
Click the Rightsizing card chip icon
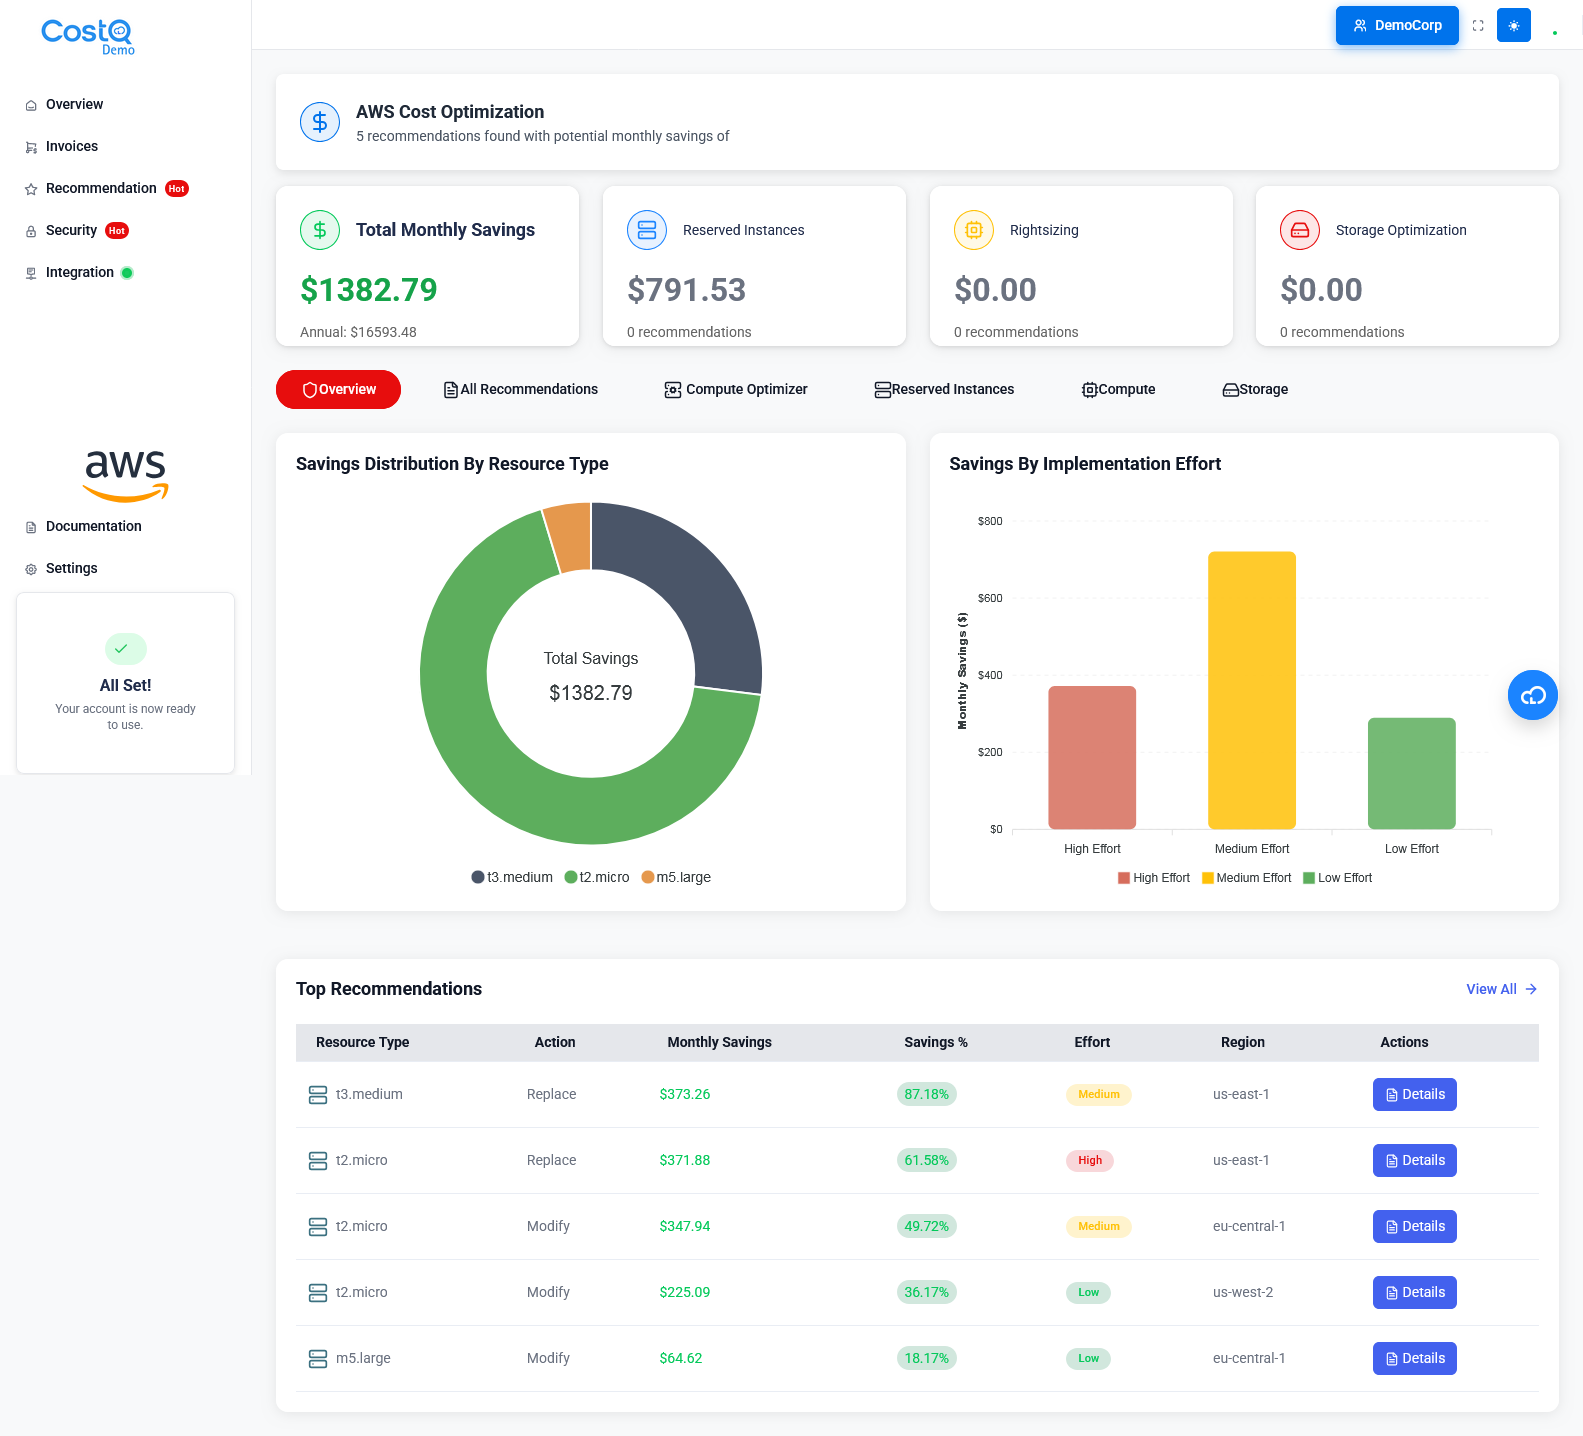(x=974, y=230)
